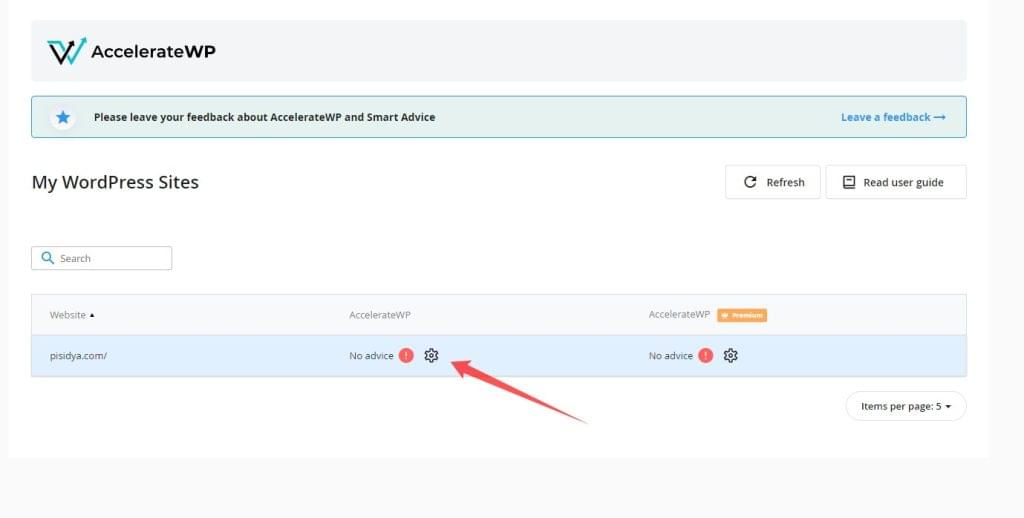The image size is (1024, 518).
Task: Click the feedback request banner text
Action: pyautogui.click(x=264, y=117)
